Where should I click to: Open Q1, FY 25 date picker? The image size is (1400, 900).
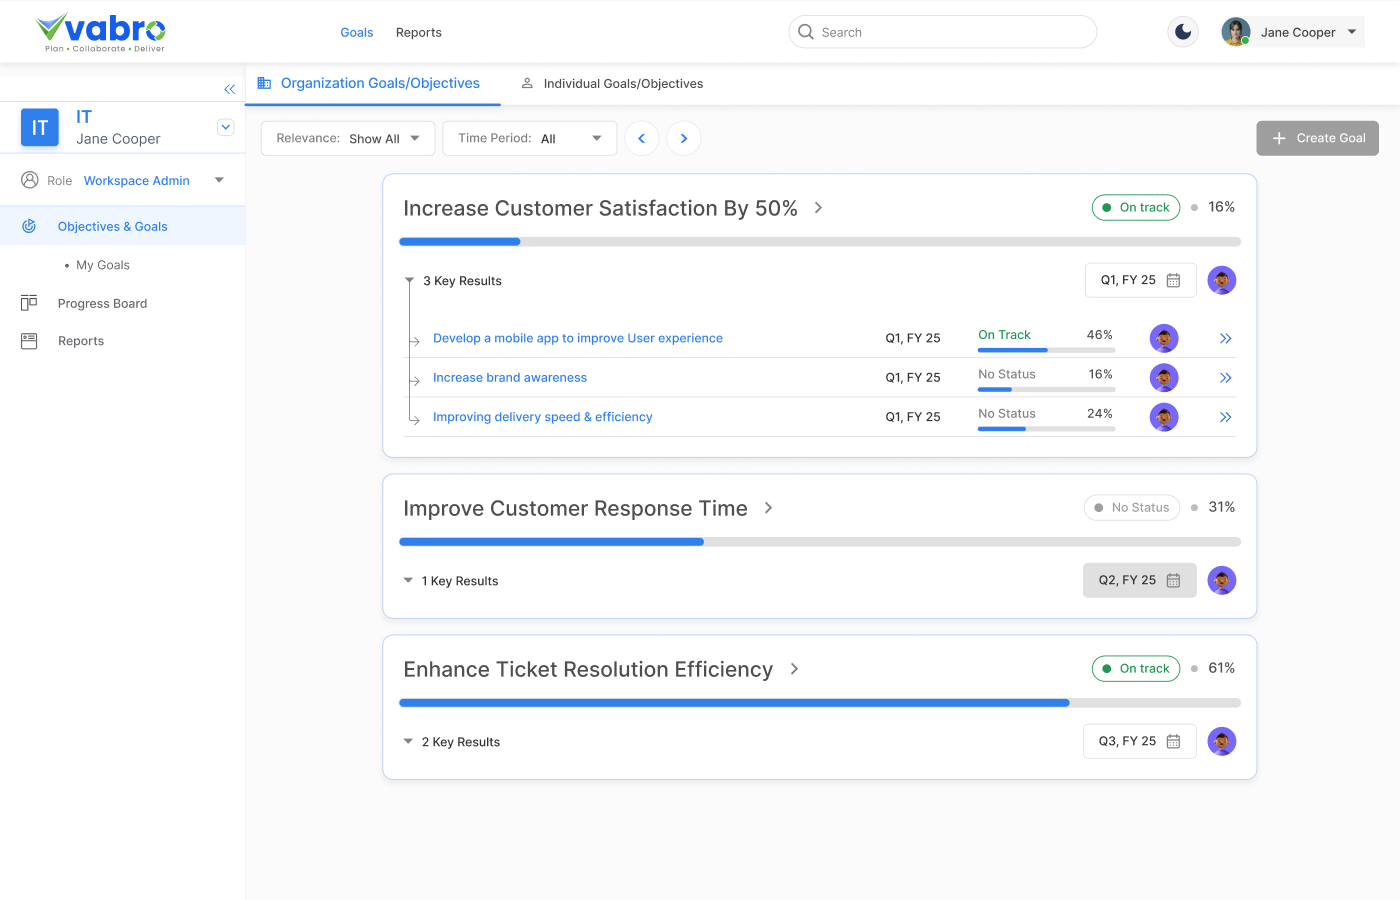1141,280
